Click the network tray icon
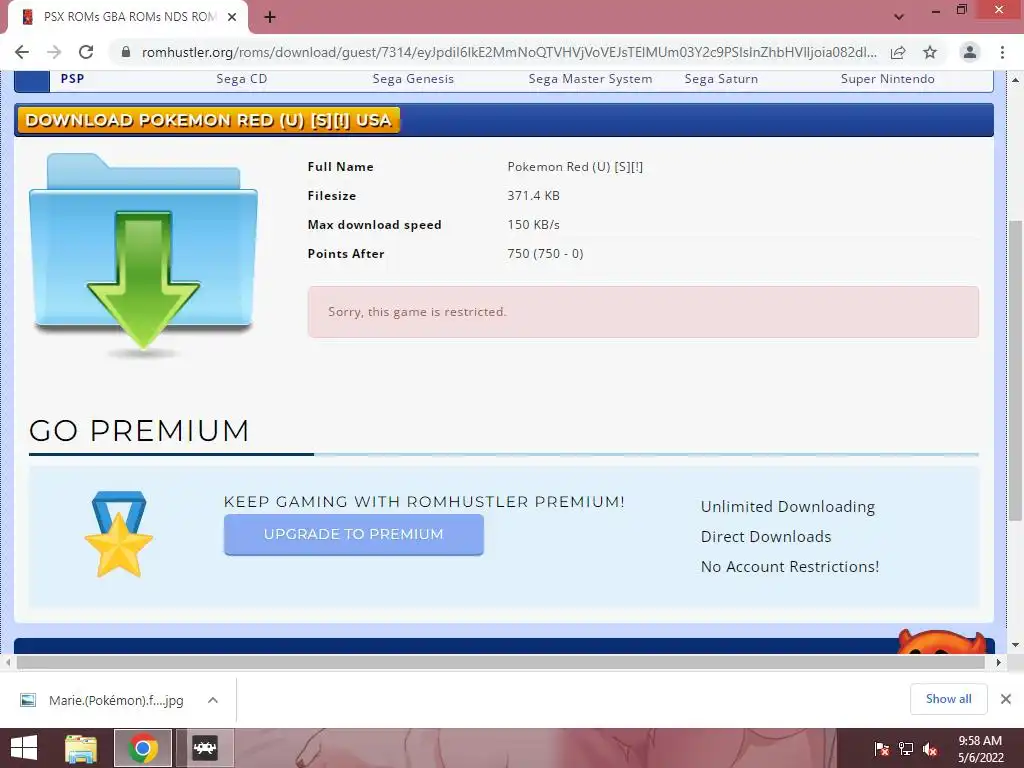This screenshot has width=1024, height=768. coord(906,749)
